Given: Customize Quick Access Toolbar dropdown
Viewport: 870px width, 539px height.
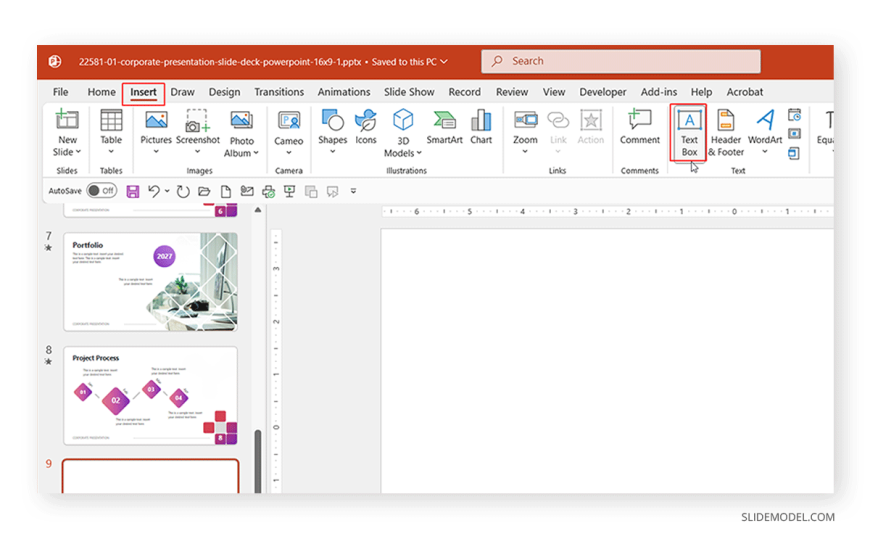Looking at the screenshot, I should pos(353,192).
